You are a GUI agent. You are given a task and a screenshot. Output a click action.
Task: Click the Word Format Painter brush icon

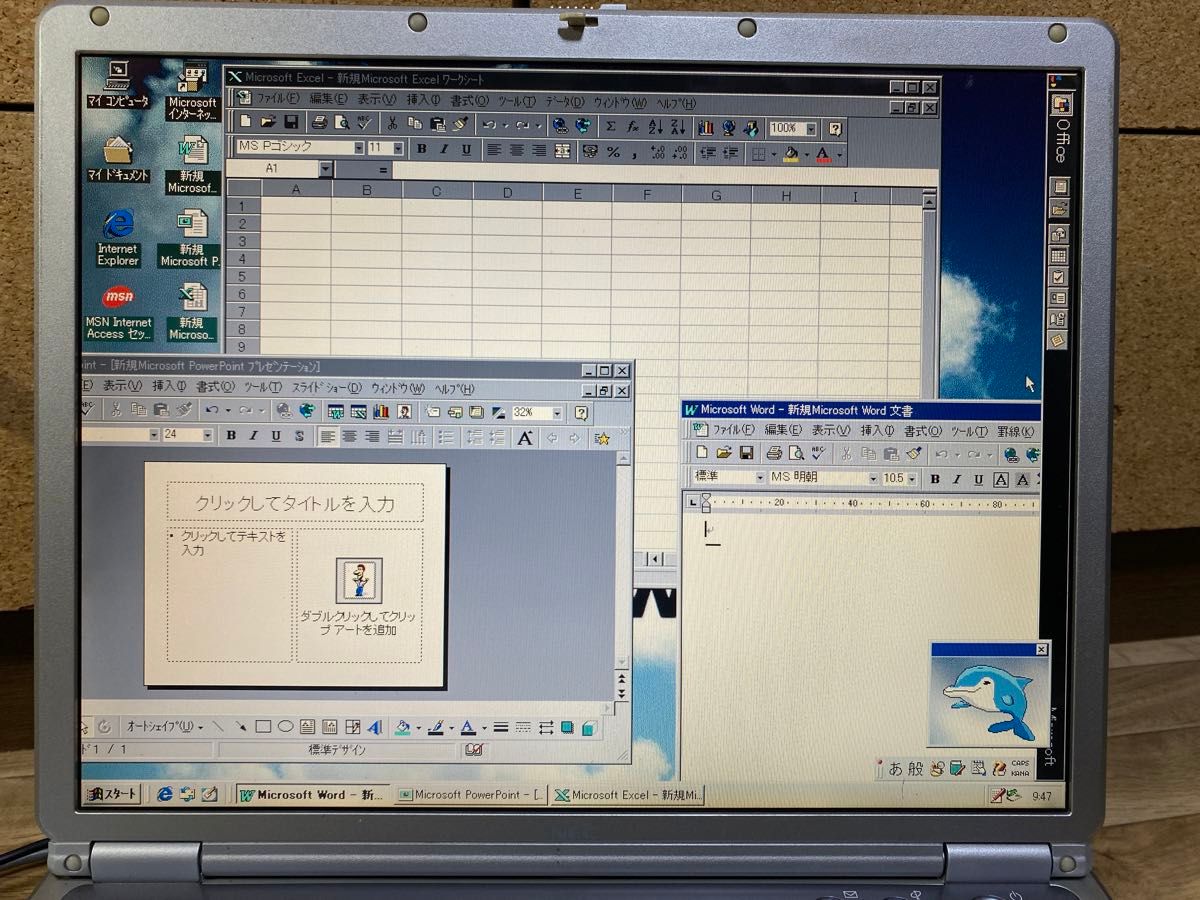(913, 454)
